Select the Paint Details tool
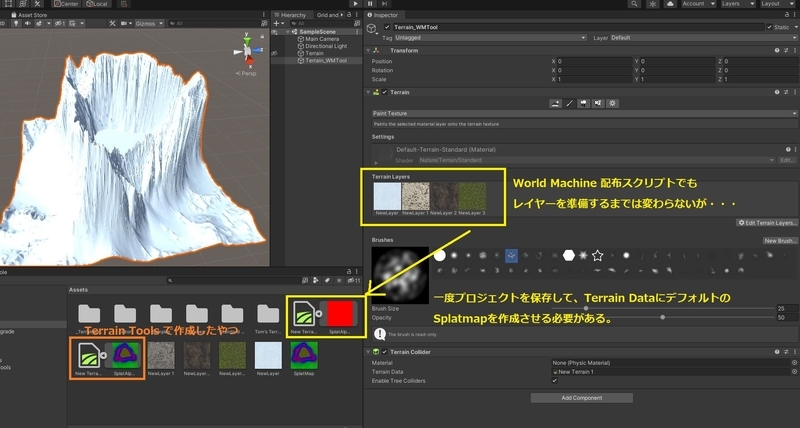This screenshot has width=800, height=428. [x=597, y=104]
